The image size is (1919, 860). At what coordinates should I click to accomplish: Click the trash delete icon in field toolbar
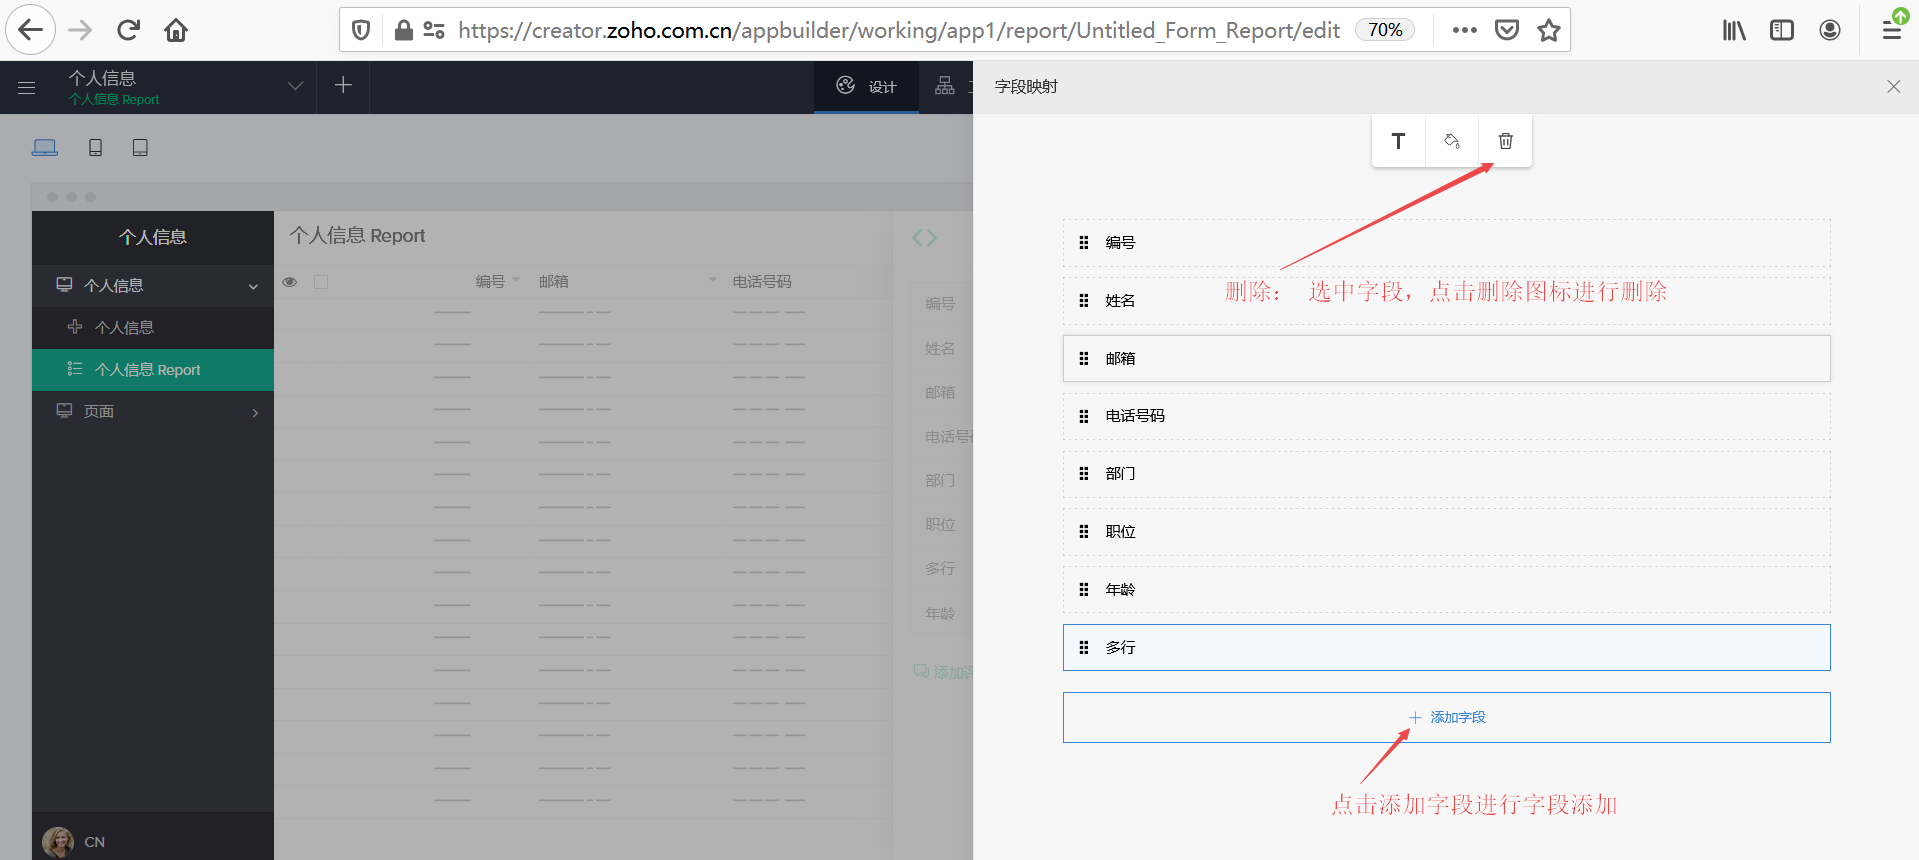(x=1505, y=141)
